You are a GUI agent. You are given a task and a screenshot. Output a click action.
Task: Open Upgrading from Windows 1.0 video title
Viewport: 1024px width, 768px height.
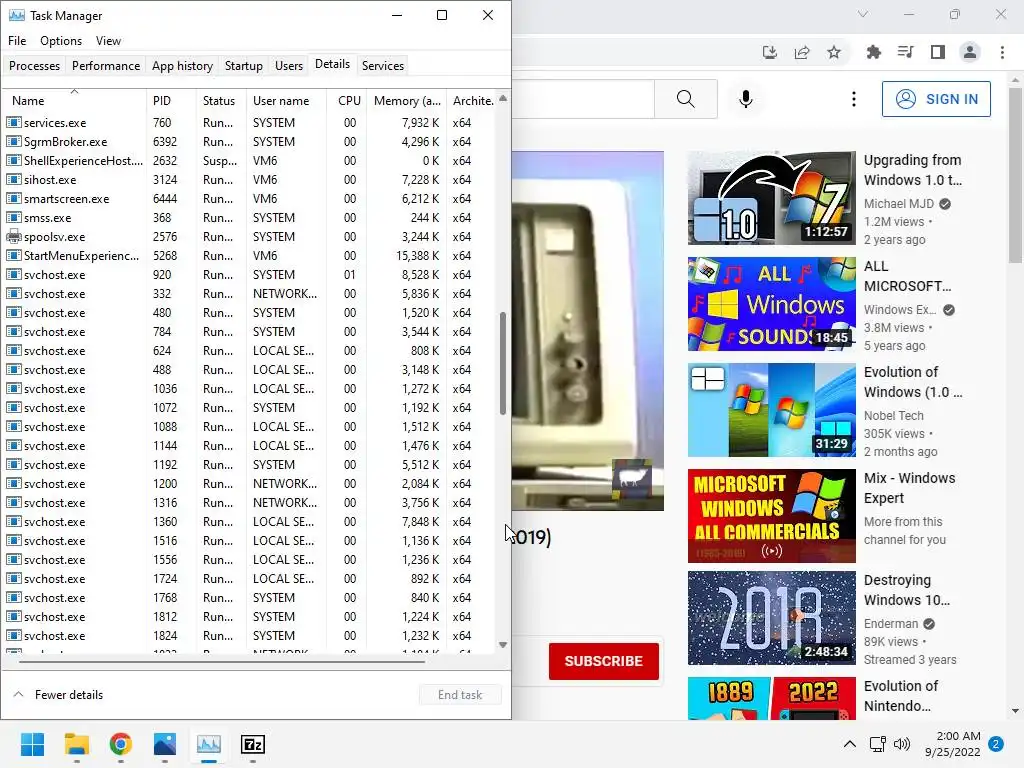coord(912,170)
